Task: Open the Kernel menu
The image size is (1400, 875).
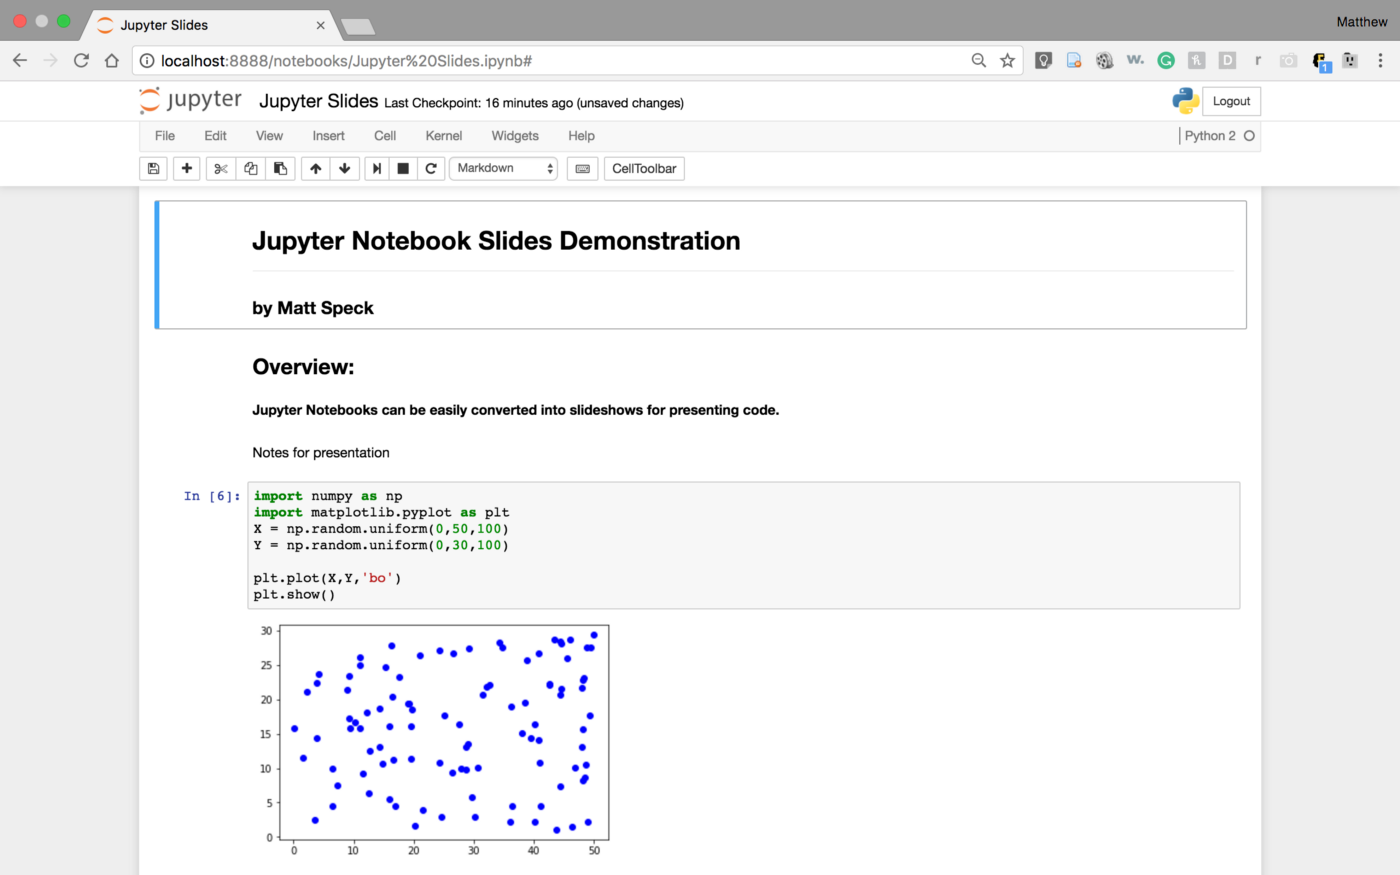Action: [443, 135]
